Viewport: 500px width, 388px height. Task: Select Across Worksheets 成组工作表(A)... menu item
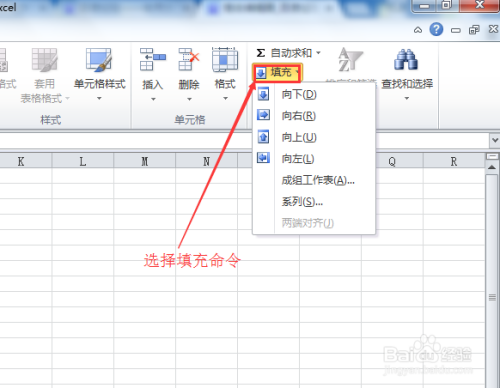[314, 180]
